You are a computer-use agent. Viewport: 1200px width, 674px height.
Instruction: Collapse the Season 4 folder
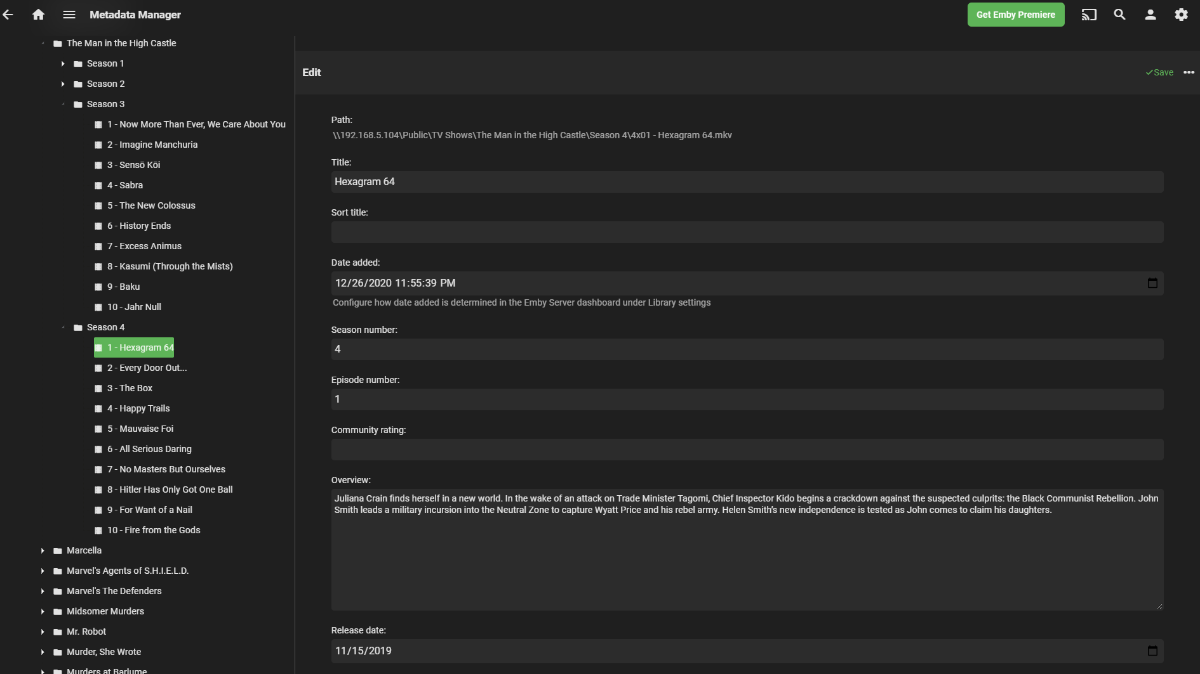tap(63, 328)
